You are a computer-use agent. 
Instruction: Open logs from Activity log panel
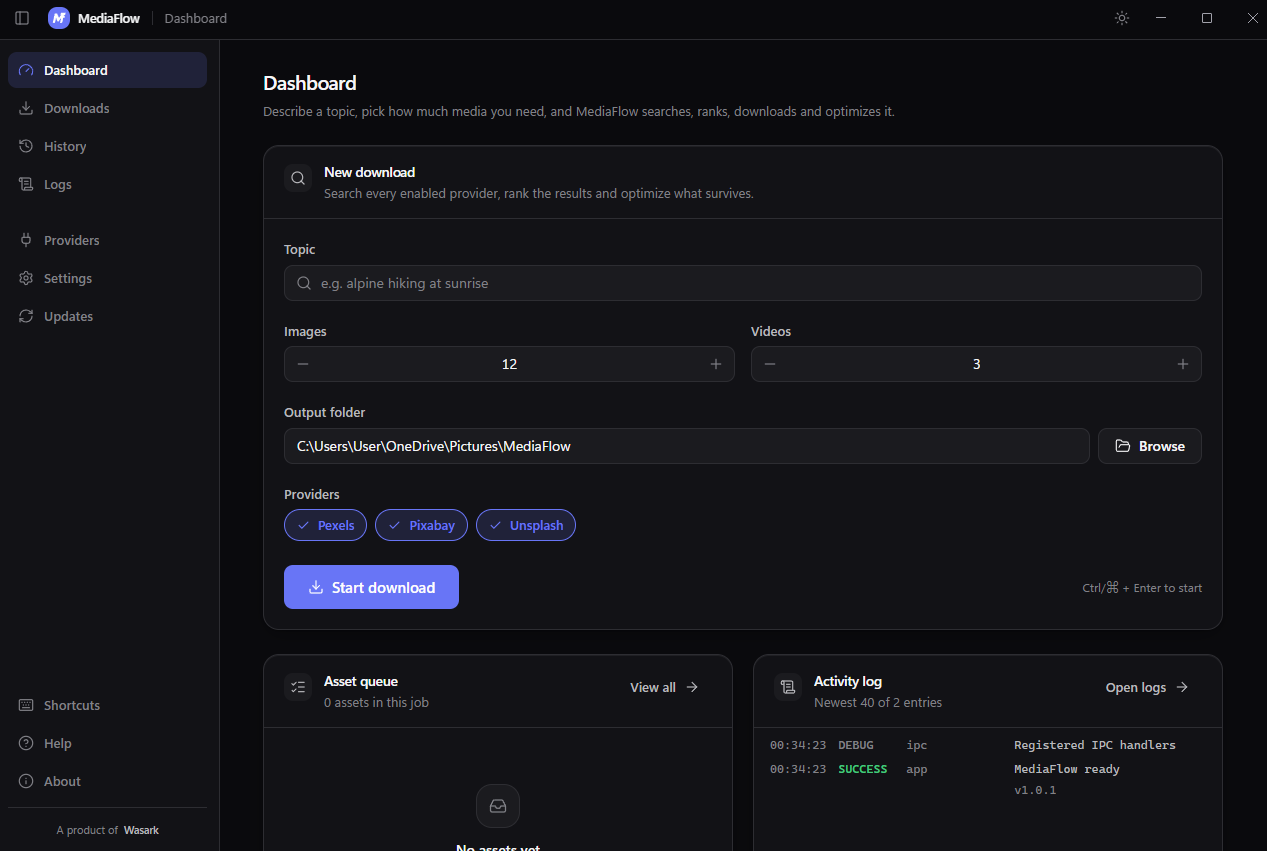pyautogui.click(x=1147, y=687)
